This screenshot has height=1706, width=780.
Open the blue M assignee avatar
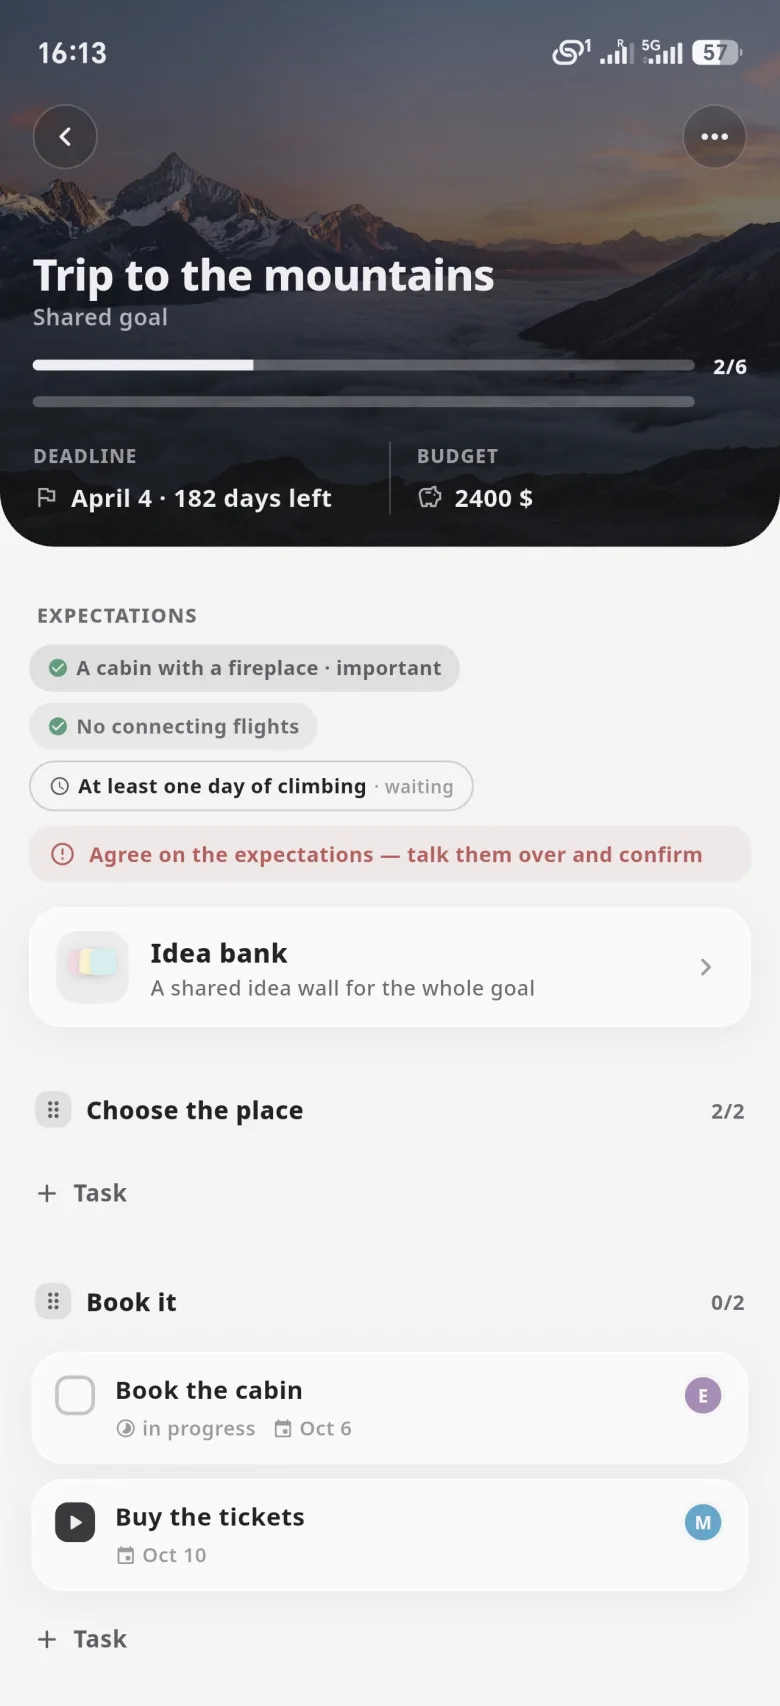tap(703, 1523)
